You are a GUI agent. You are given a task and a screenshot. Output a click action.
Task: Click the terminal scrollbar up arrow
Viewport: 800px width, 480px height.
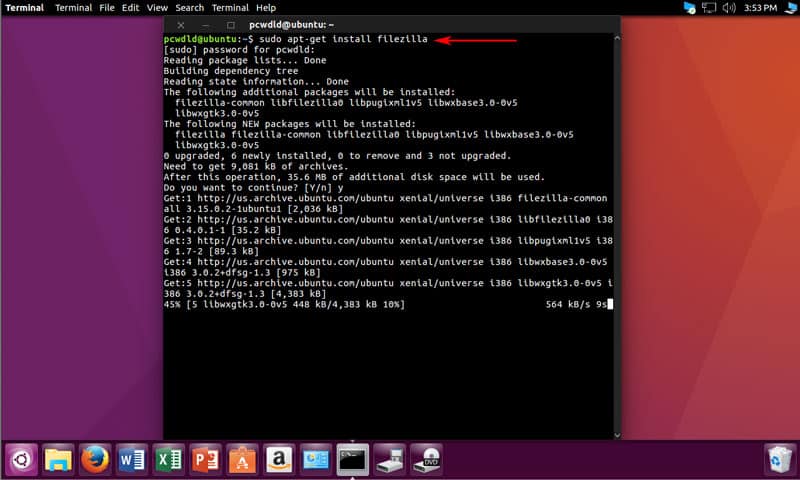pos(617,38)
